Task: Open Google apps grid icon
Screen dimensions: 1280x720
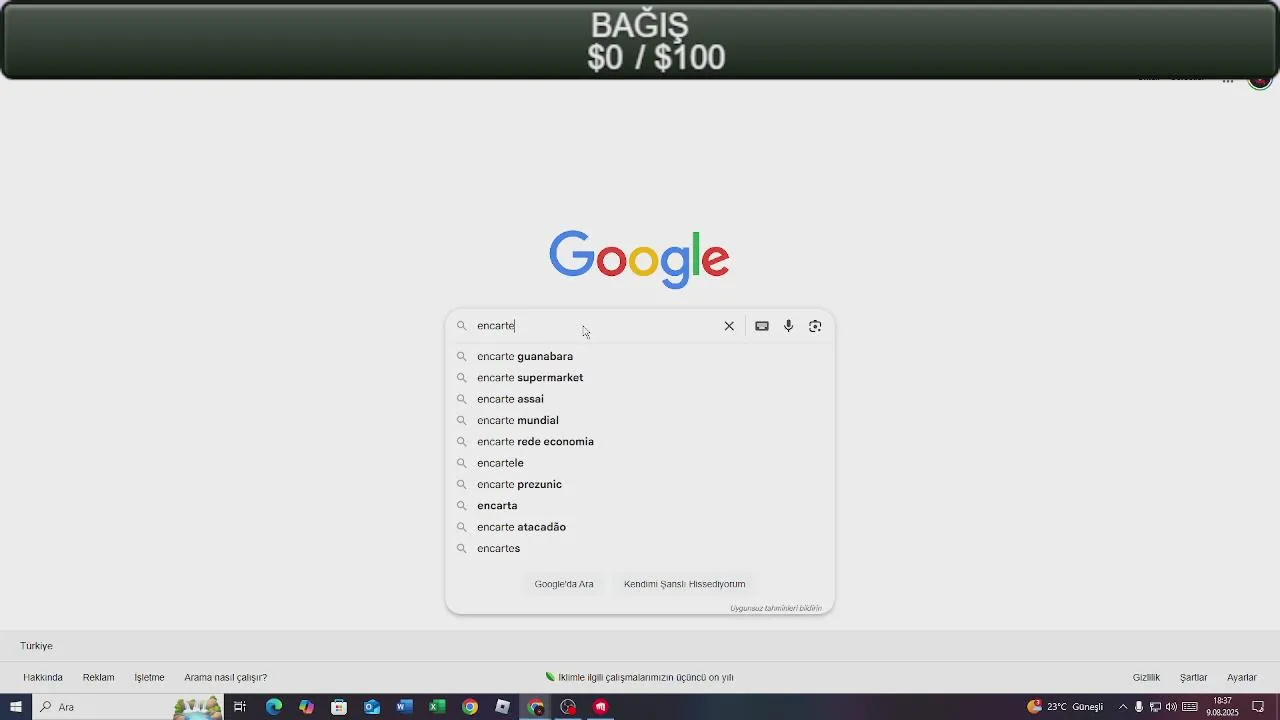Action: pos(1228,80)
